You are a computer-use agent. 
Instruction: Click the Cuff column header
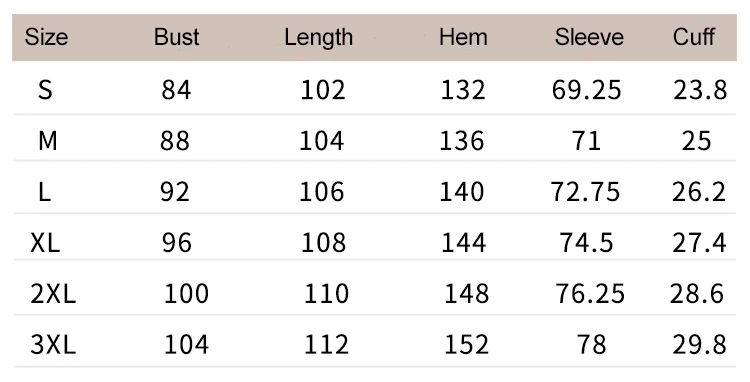(694, 37)
